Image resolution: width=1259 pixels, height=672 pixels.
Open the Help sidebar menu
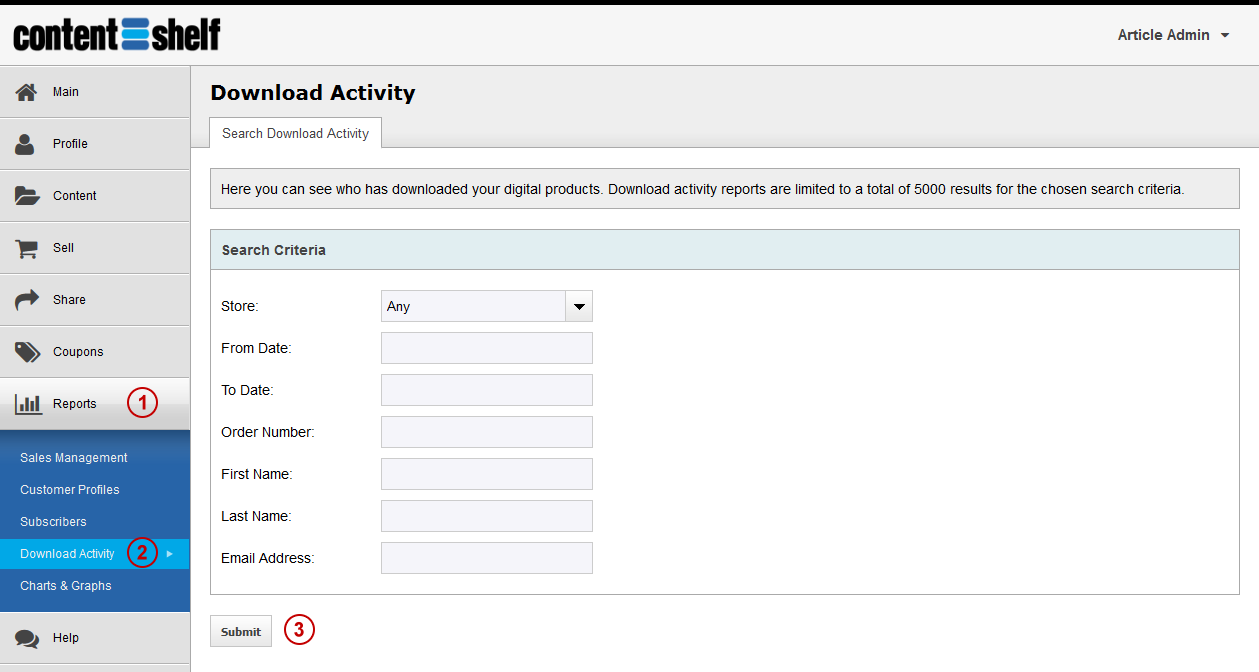click(x=95, y=638)
